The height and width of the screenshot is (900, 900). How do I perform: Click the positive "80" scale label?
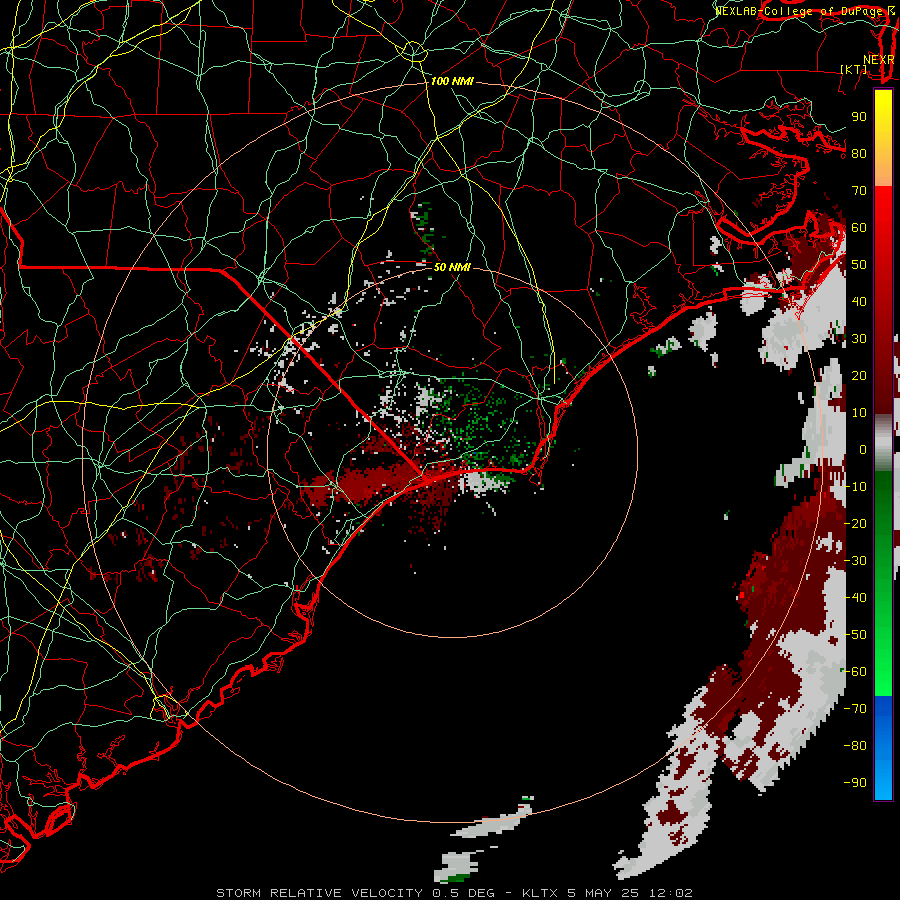point(859,153)
